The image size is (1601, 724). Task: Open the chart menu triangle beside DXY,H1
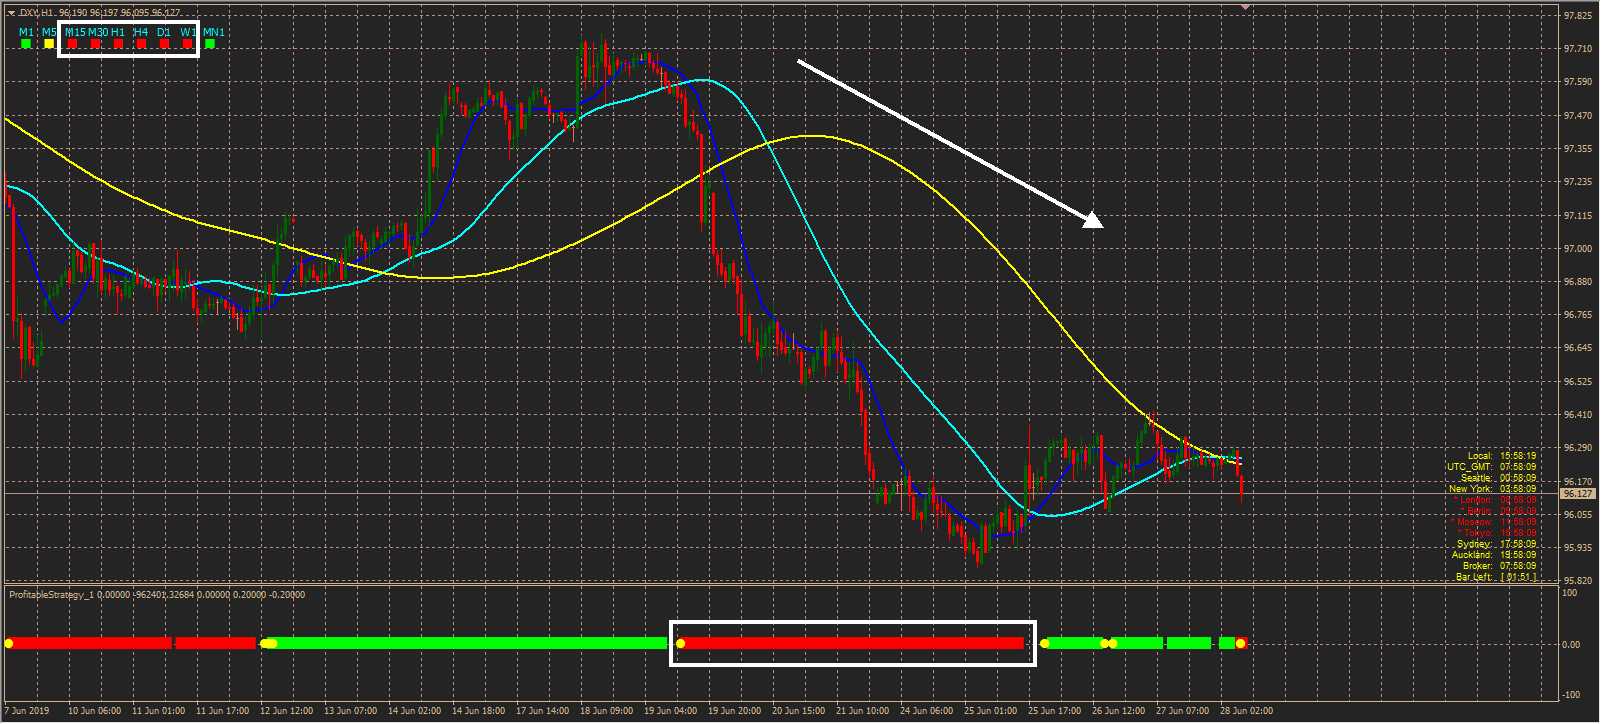point(11,13)
